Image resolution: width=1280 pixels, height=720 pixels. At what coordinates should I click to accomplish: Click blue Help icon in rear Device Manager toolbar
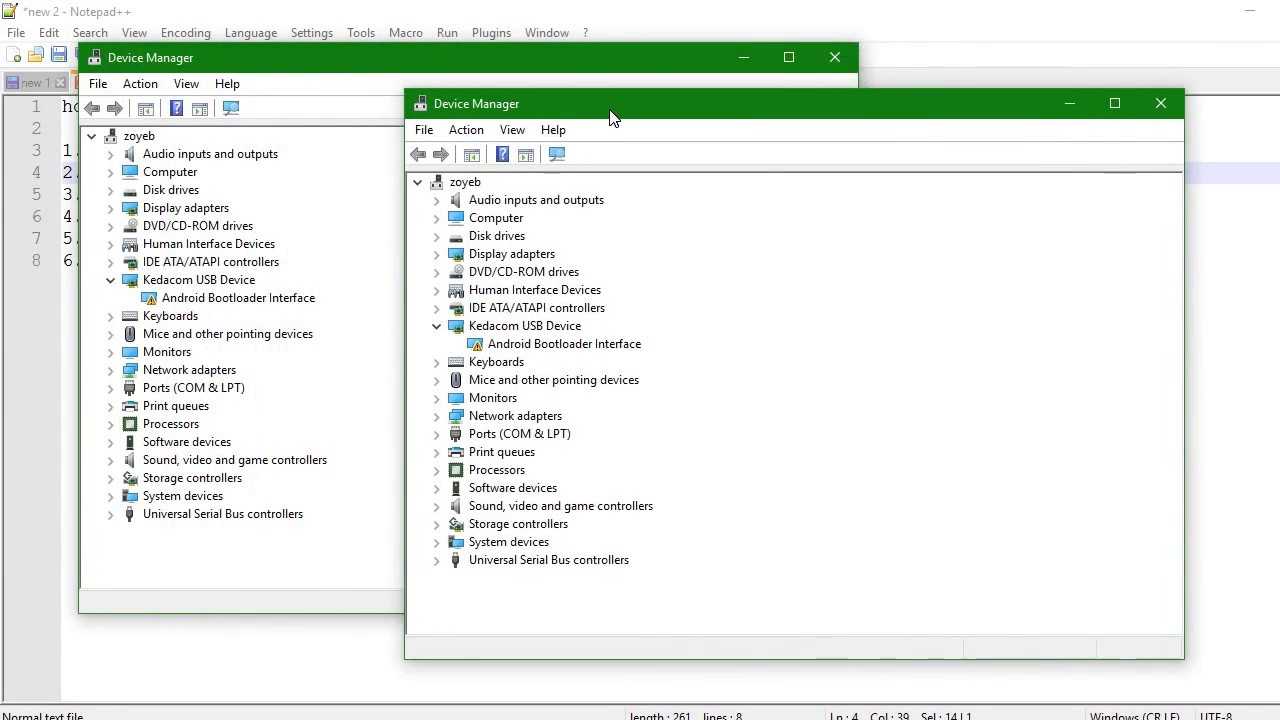pos(176,108)
